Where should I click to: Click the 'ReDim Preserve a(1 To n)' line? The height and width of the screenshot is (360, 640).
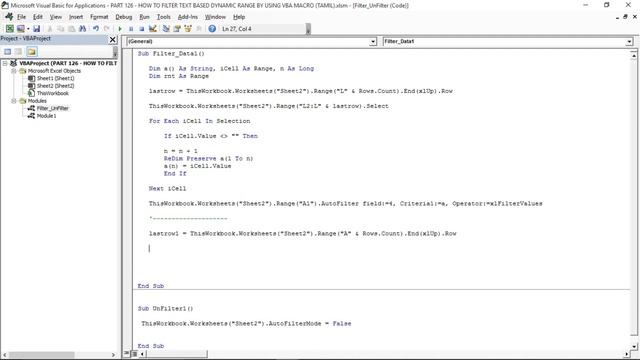coord(208,158)
